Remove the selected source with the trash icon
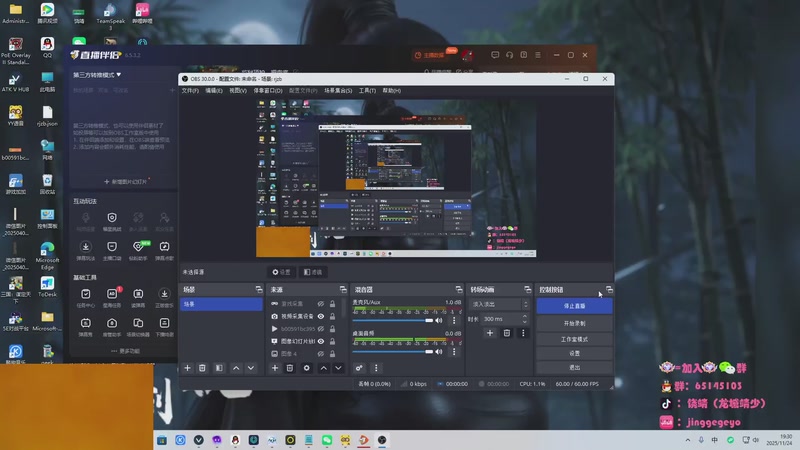 coord(290,368)
